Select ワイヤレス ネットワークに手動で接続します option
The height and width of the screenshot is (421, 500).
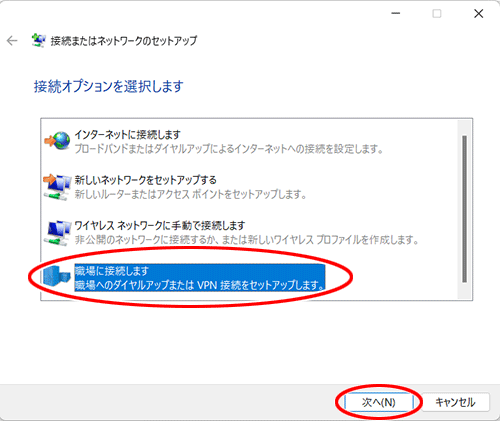tap(160, 226)
